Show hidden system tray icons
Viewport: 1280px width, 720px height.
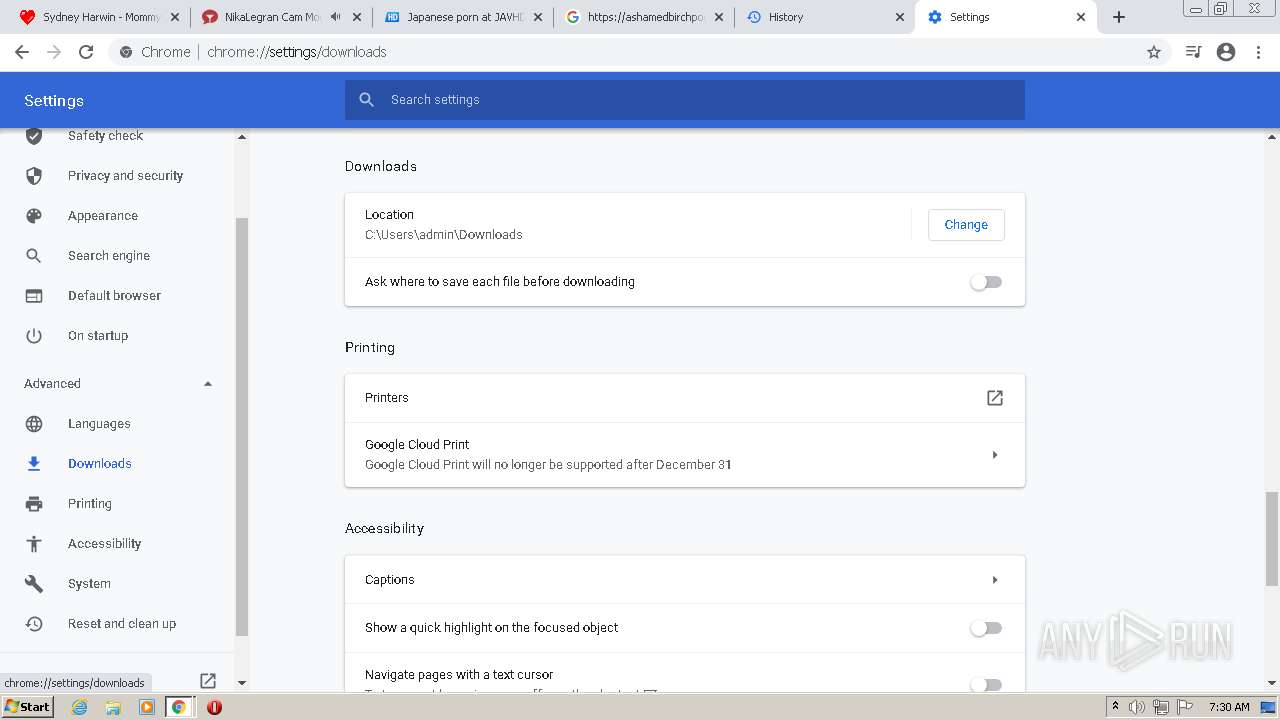1115,707
